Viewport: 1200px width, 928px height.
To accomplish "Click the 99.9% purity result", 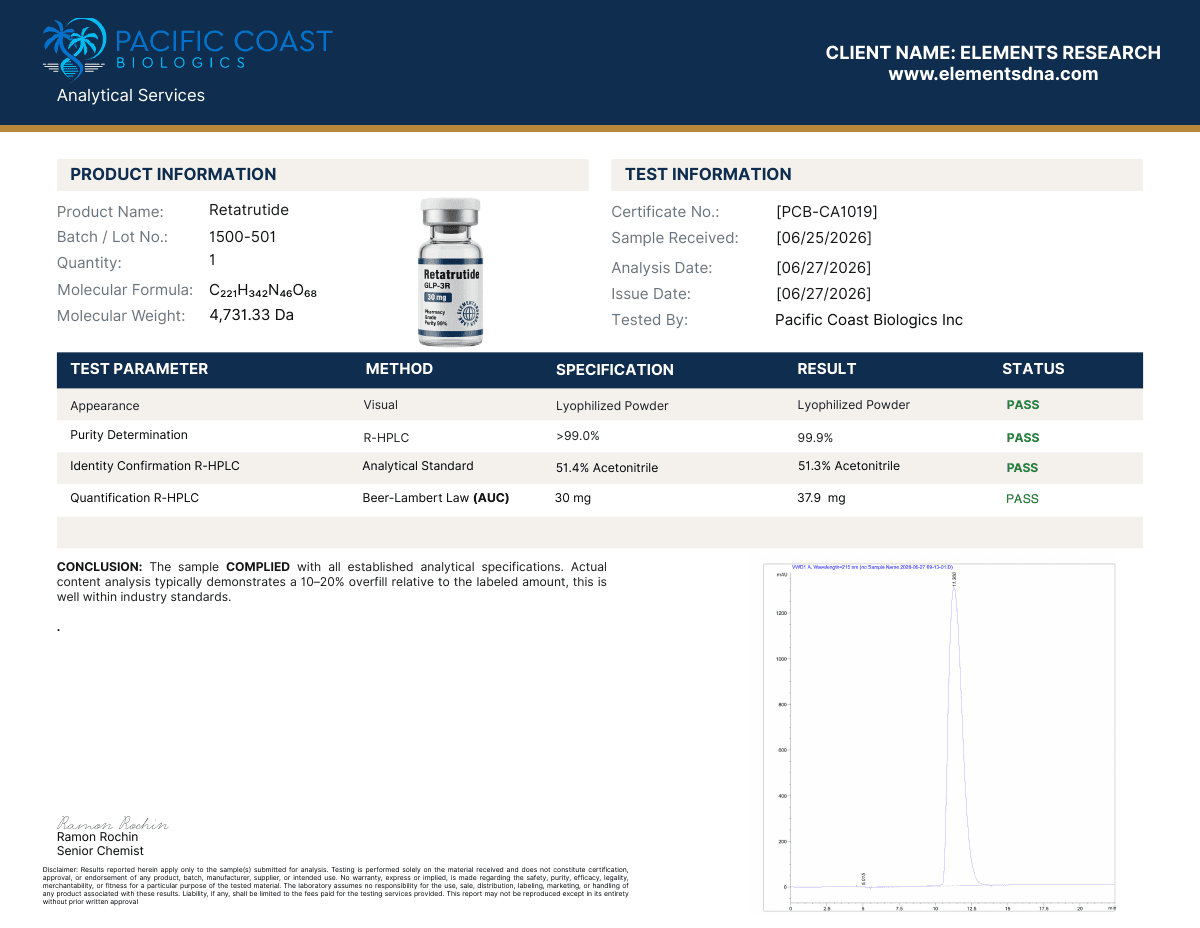I will (815, 438).
